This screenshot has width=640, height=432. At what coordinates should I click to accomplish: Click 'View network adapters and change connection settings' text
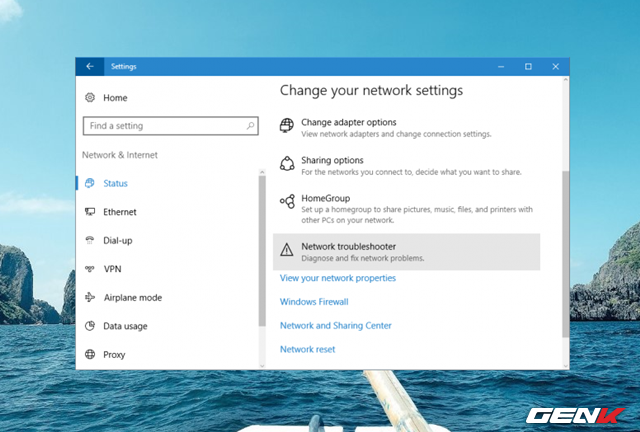click(x=396, y=134)
